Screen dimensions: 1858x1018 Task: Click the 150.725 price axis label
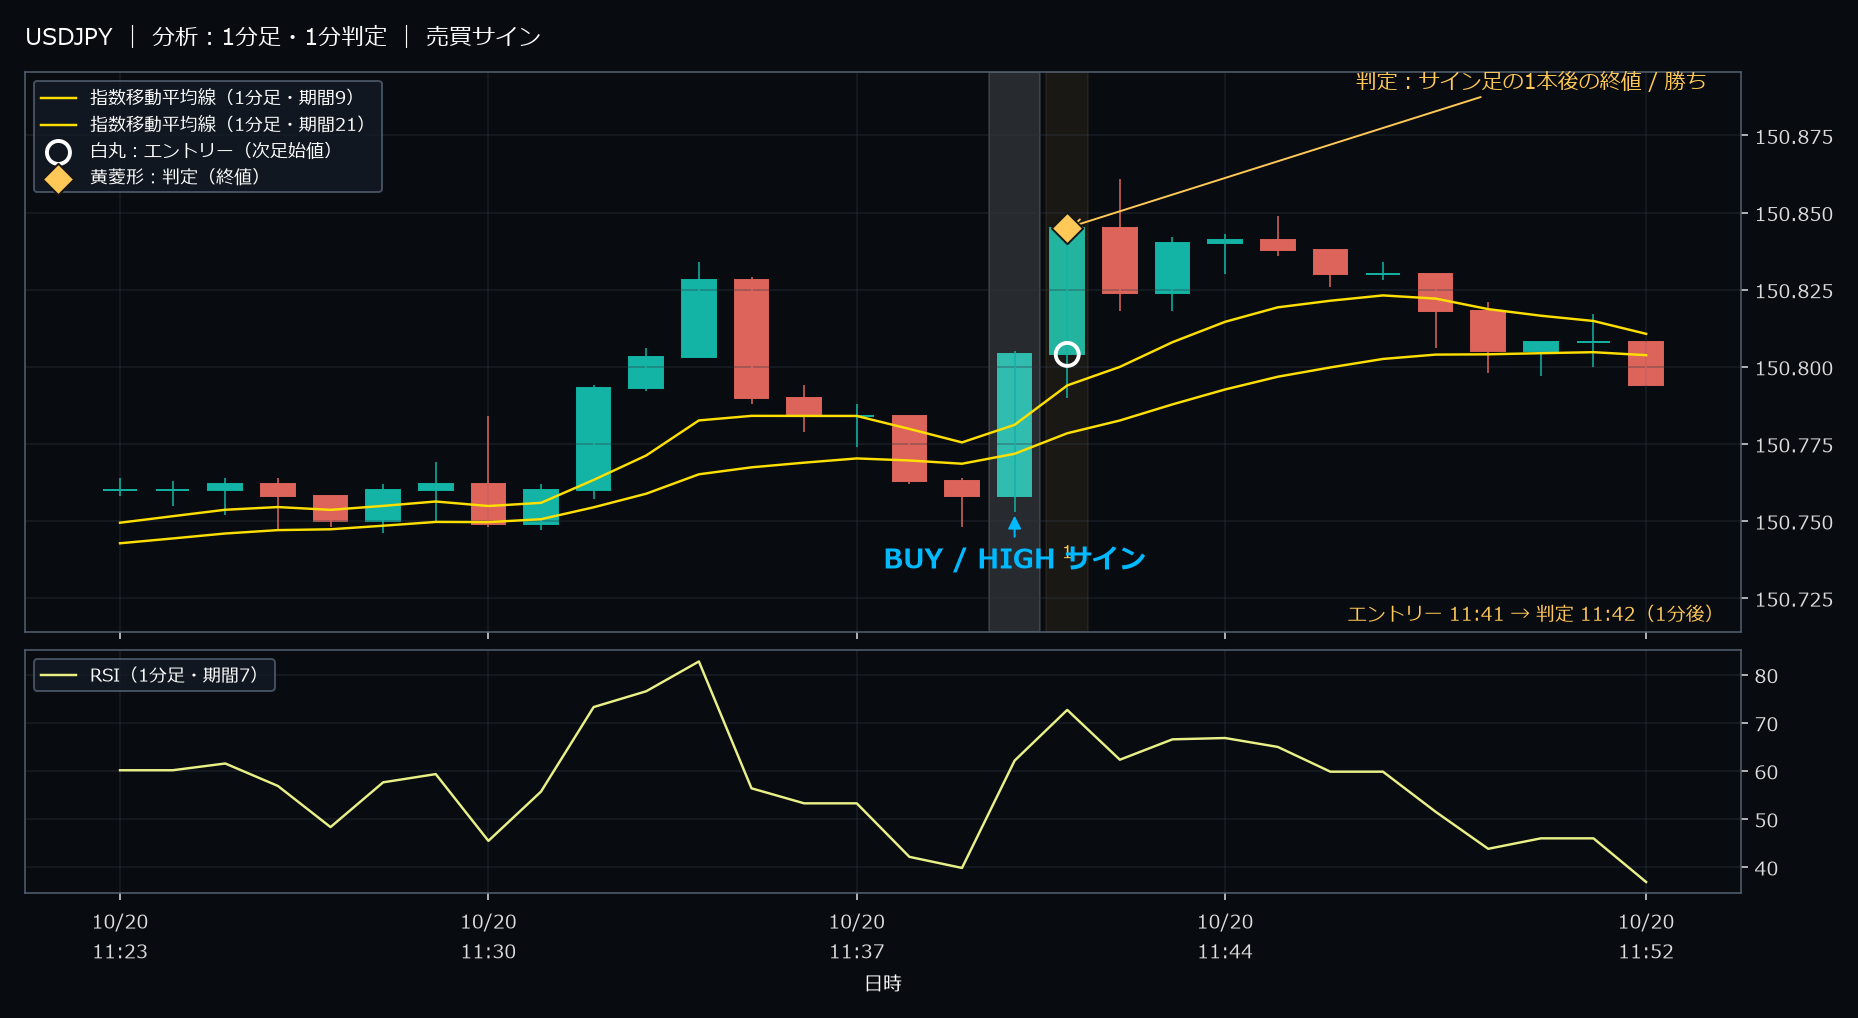[x=1794, y=599]
